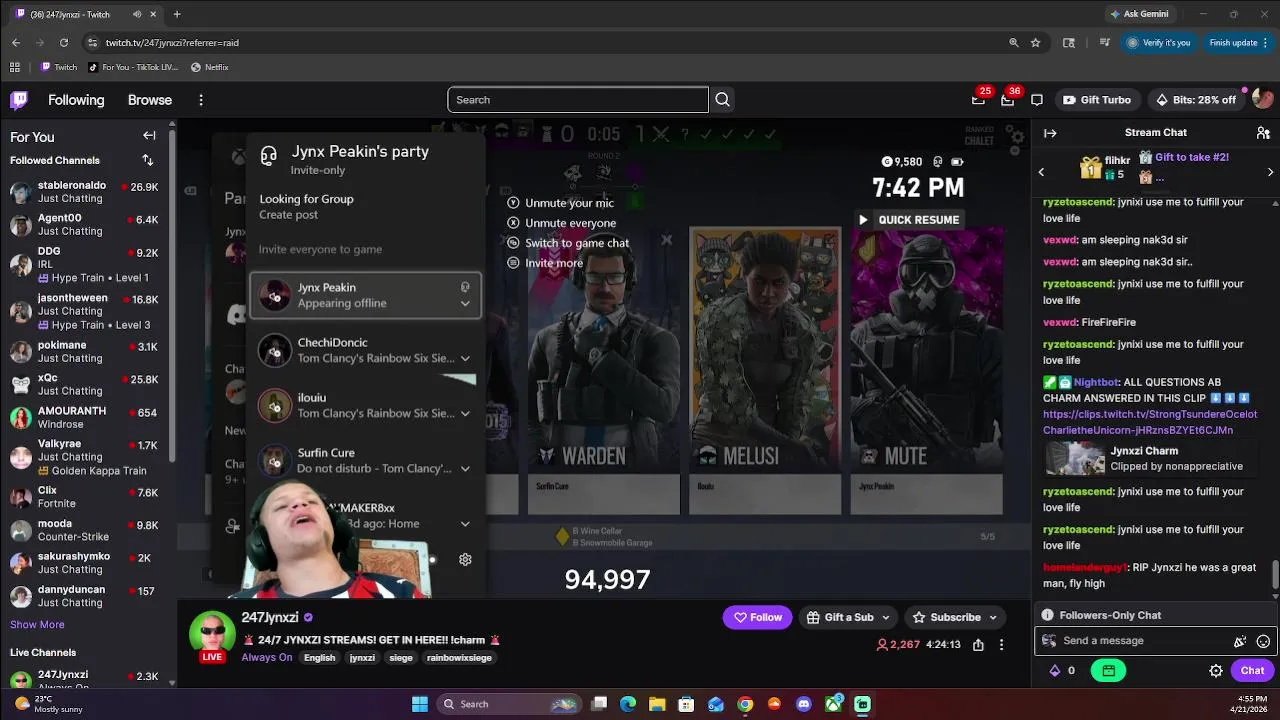This screenshot has height=720, width=1280.
Task: Click the Bits balance diamond icon
Action: tap(1054, 671)
